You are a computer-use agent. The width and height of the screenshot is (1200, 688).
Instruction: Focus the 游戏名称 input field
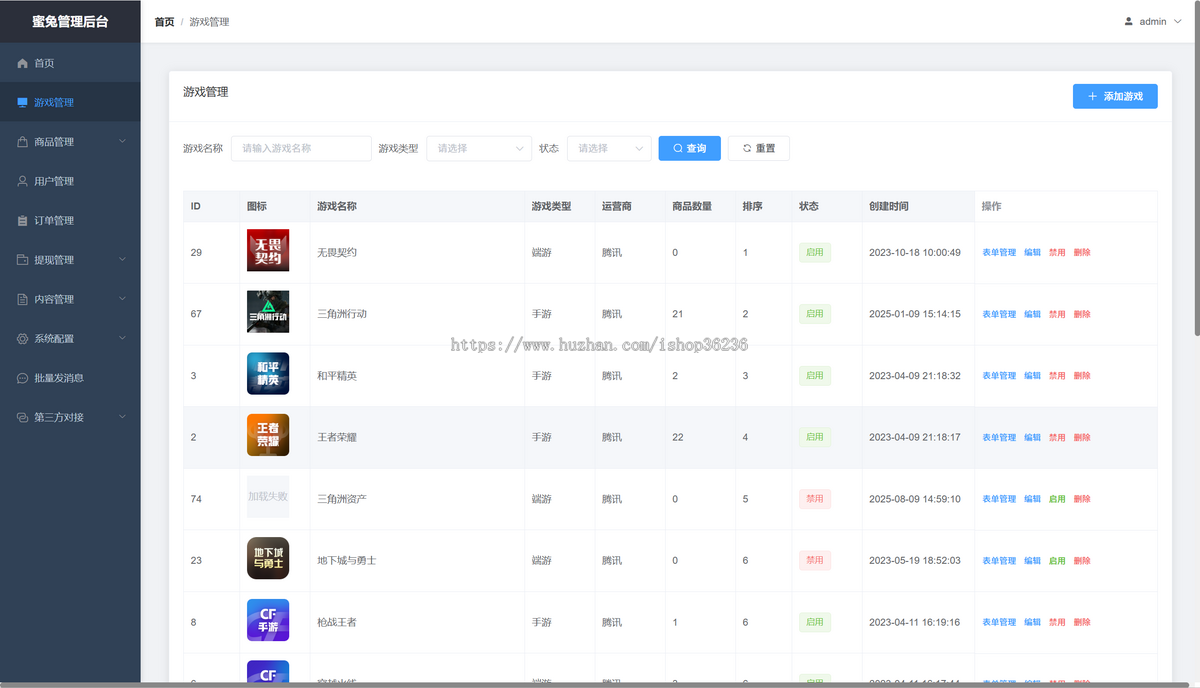point(301,148)
